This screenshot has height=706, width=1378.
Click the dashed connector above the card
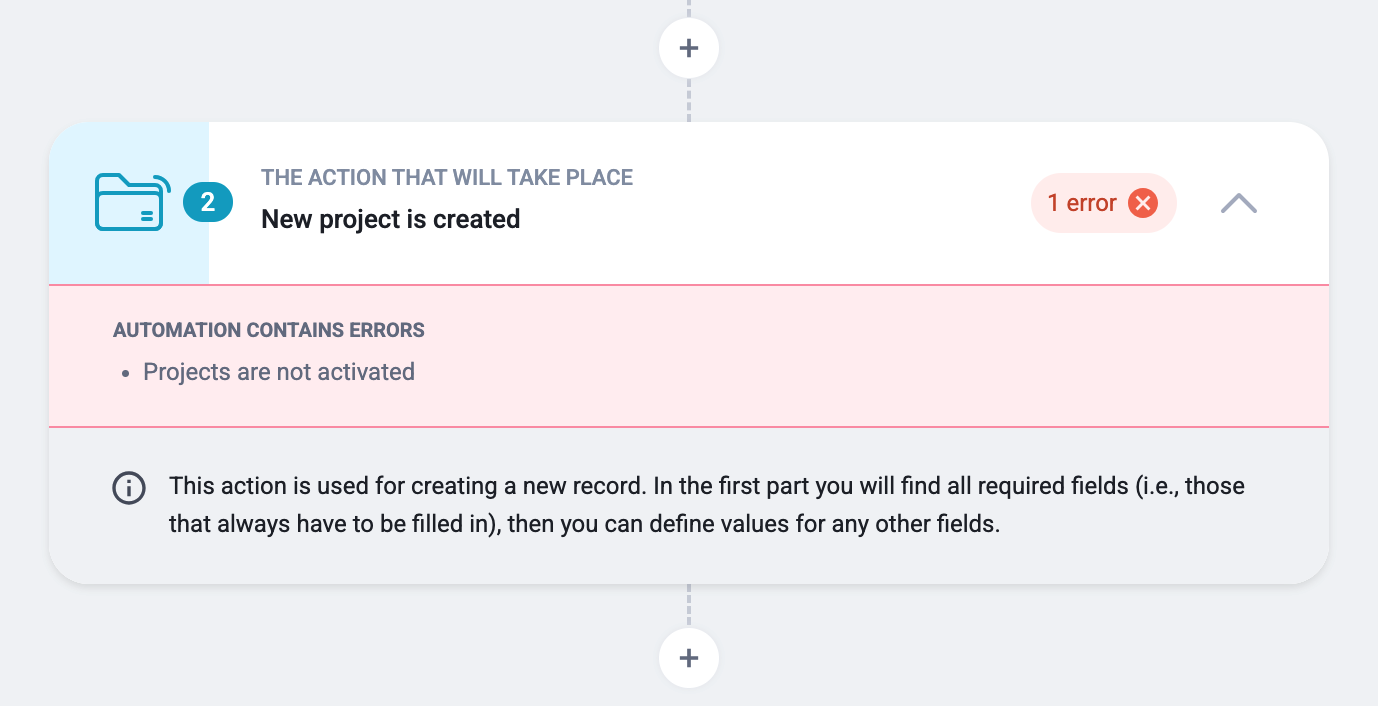point(689,100)
